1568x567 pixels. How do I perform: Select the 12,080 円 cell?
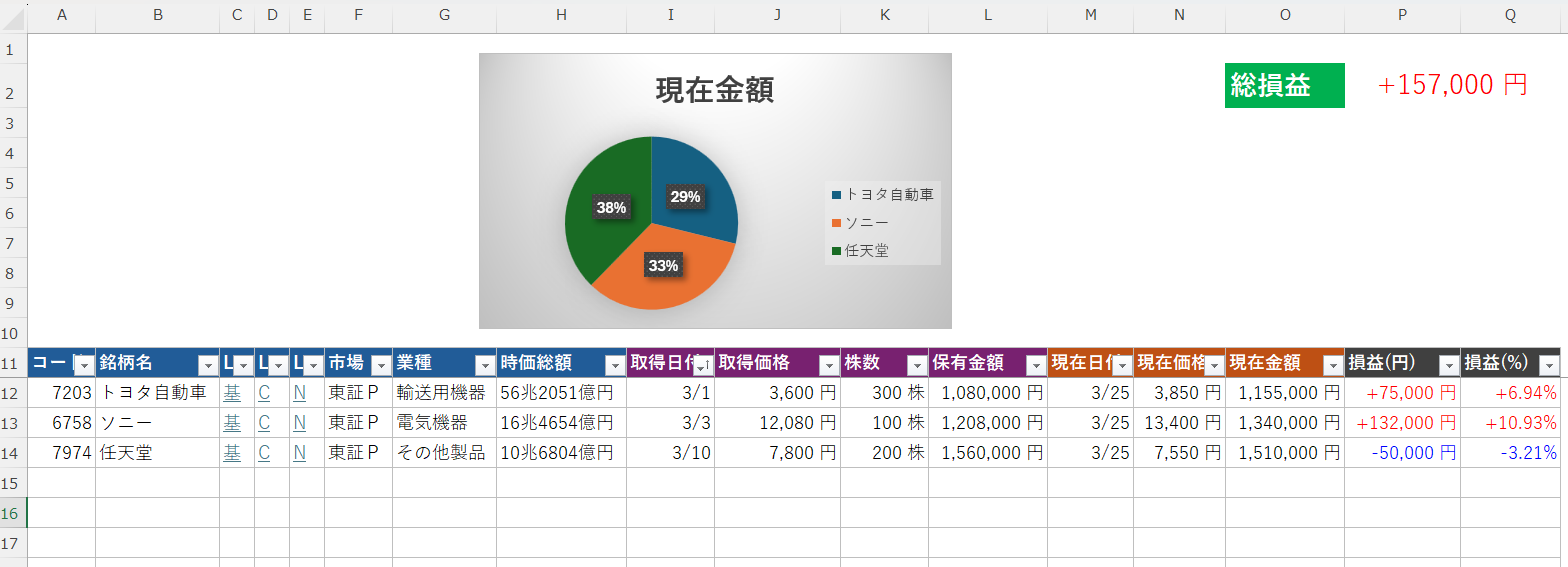coord(778,423)
